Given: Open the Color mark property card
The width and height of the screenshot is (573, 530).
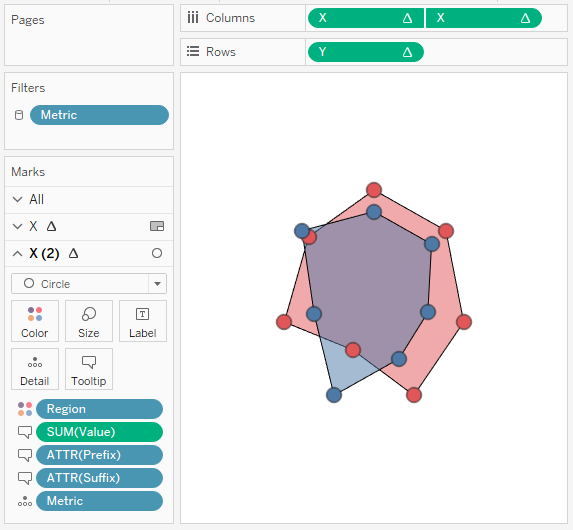Looking at the screenshot, I should 35,321.
